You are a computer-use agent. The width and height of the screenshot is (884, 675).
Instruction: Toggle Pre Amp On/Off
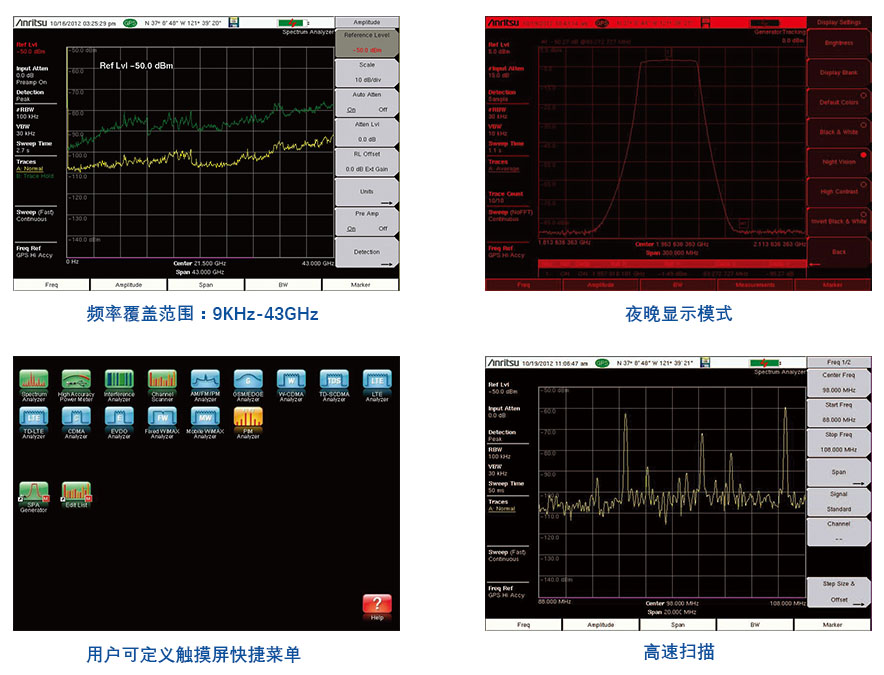pos(367,222)
